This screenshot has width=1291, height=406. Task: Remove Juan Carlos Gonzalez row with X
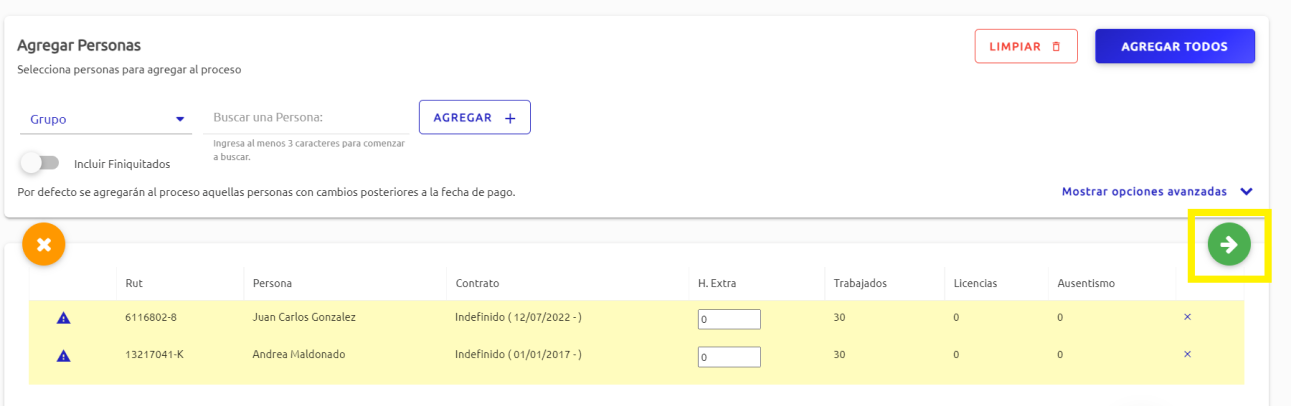click(x=1187, y=317)
